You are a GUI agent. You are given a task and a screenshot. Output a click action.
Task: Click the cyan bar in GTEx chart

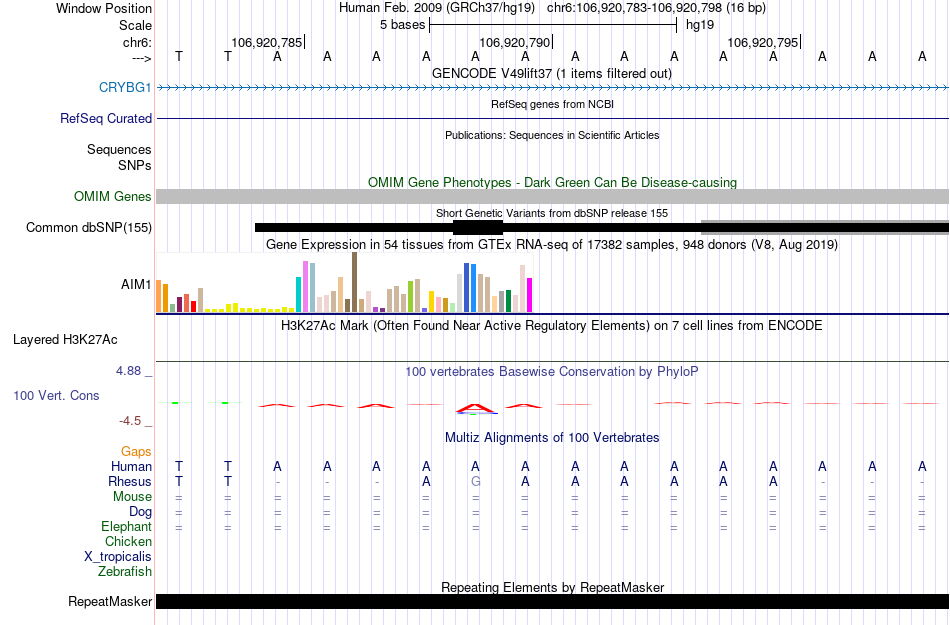[299, 294]
